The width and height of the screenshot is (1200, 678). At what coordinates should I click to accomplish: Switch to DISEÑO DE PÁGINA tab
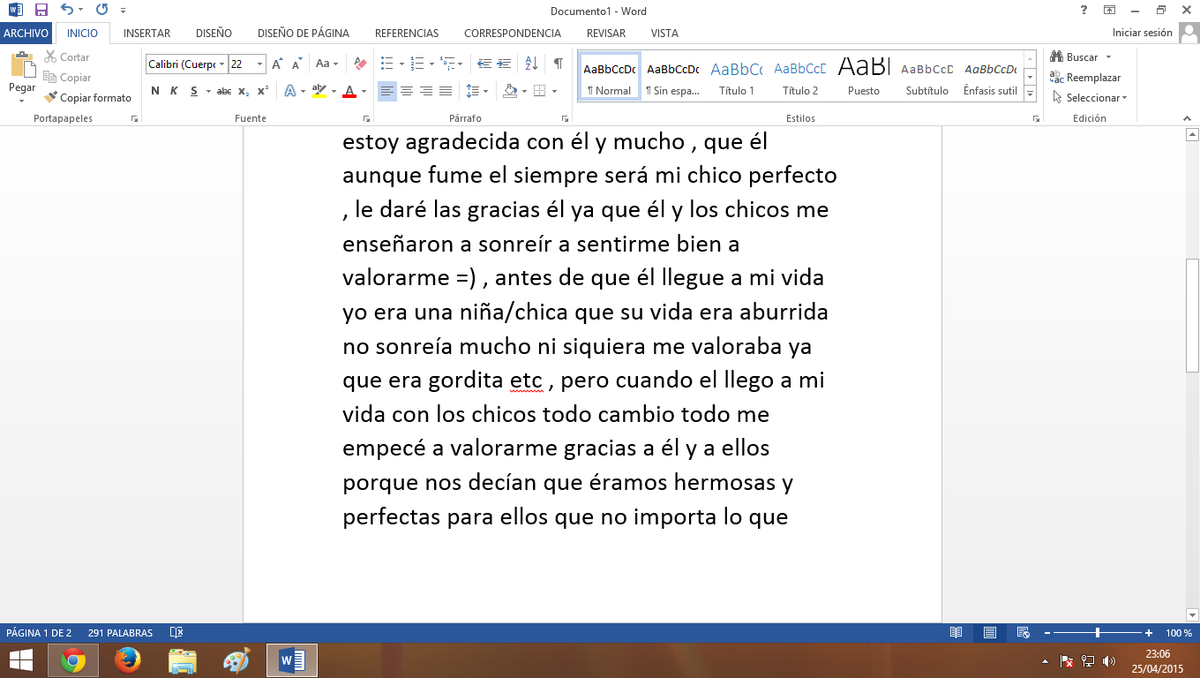[x=304, y=33]
